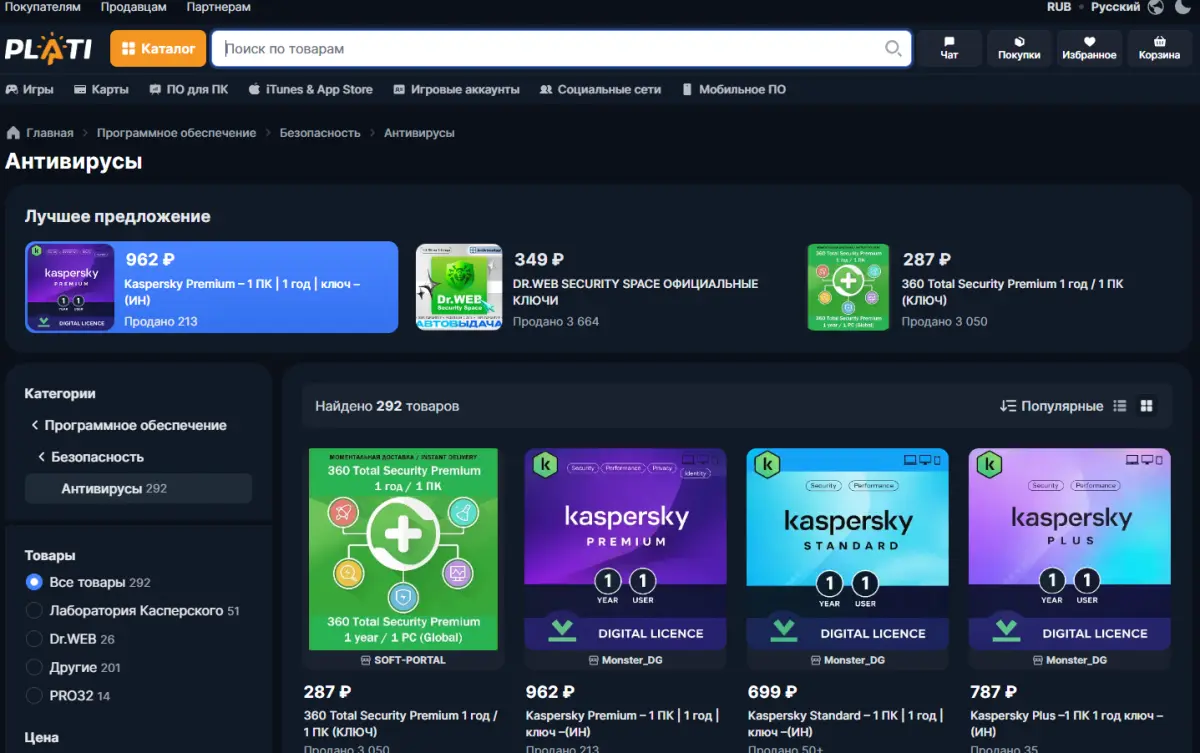Open Kaspersky Plus product grid image
The width and height of the screenshot is (1200, 753).
pos(1070,549)
